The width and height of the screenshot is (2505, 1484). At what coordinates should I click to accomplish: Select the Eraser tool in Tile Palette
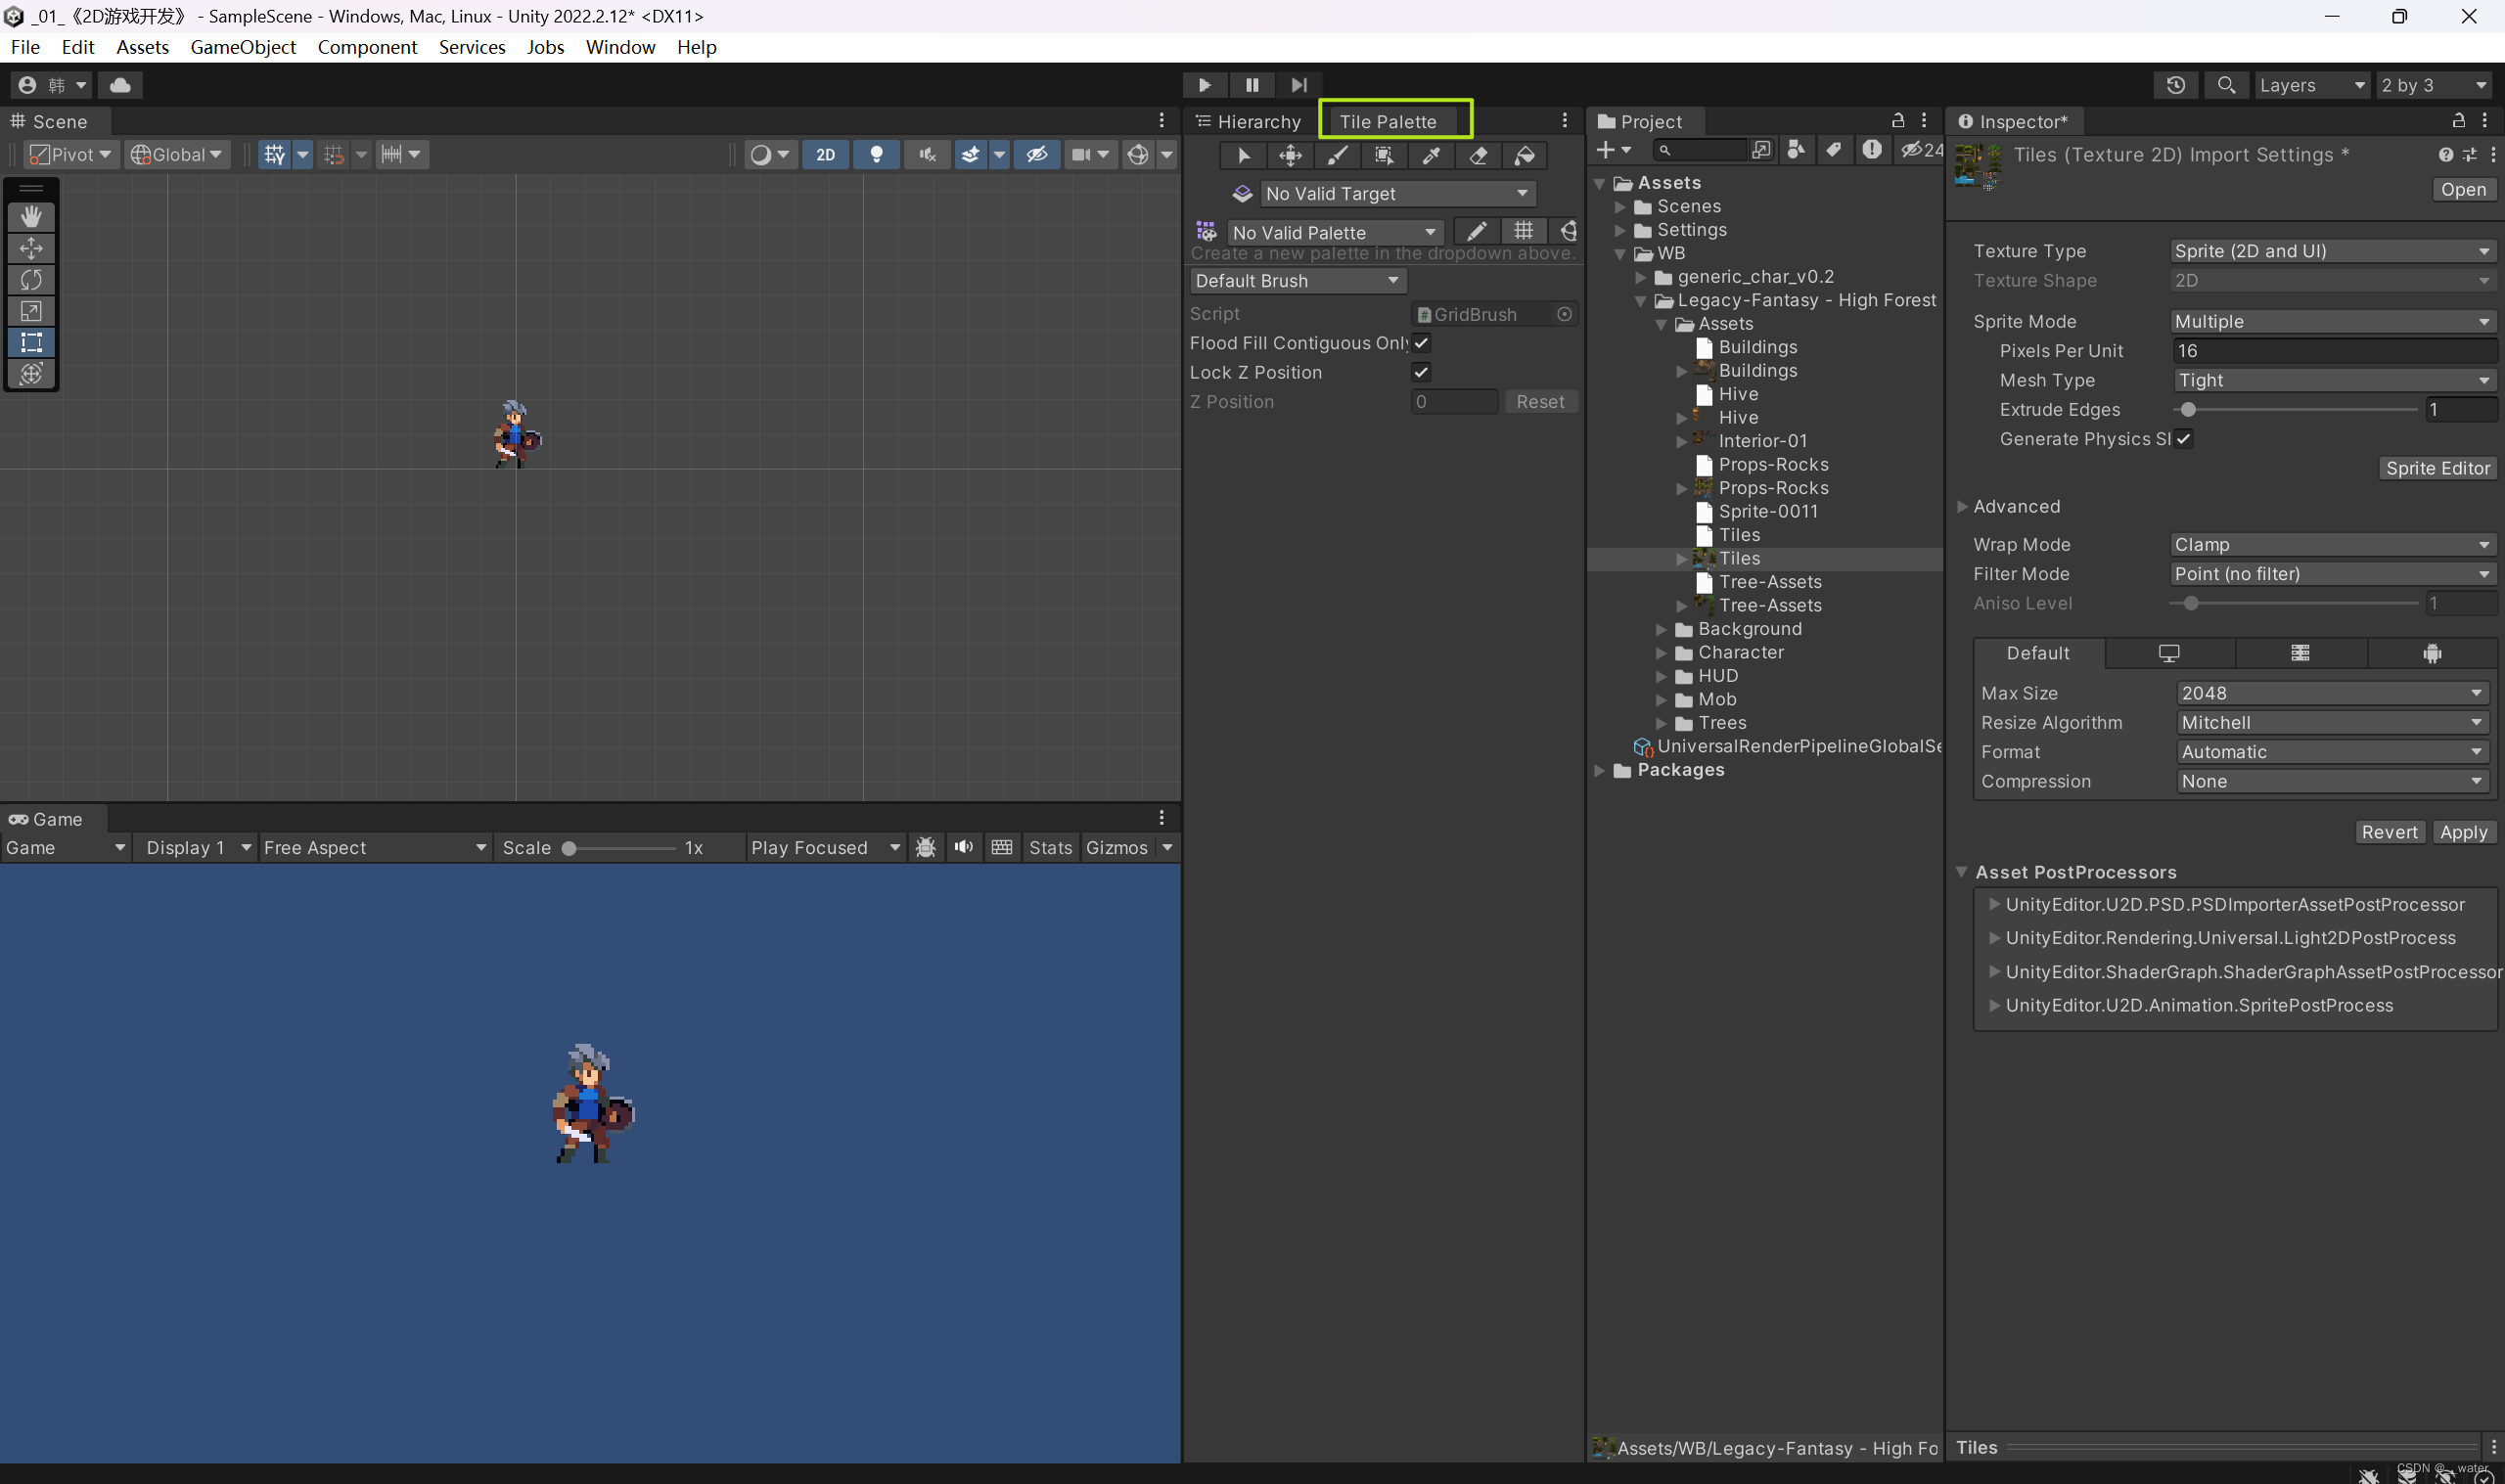click(1478, 155)
